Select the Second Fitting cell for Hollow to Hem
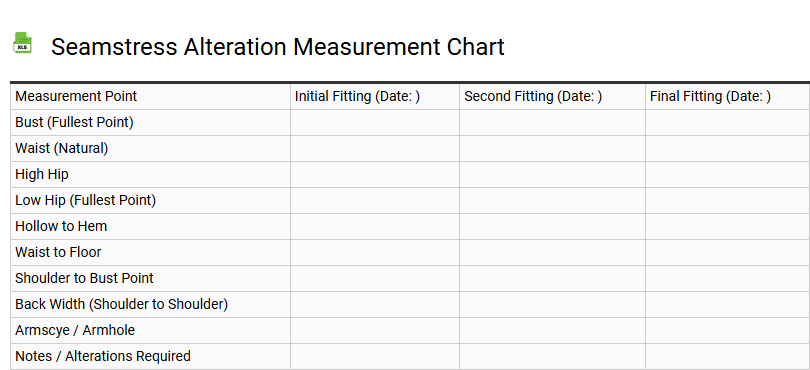Screen dimensions: 810x370 tap(552, 226)
